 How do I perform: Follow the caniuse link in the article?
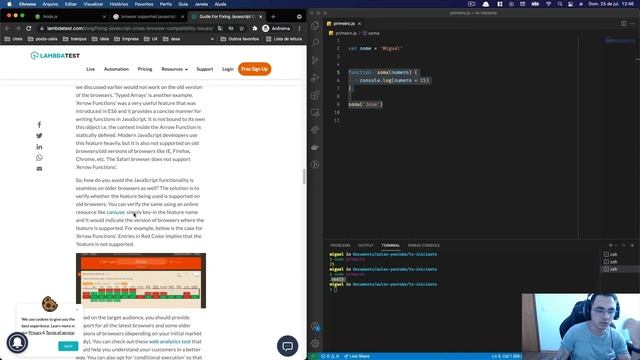pos(116,212)
